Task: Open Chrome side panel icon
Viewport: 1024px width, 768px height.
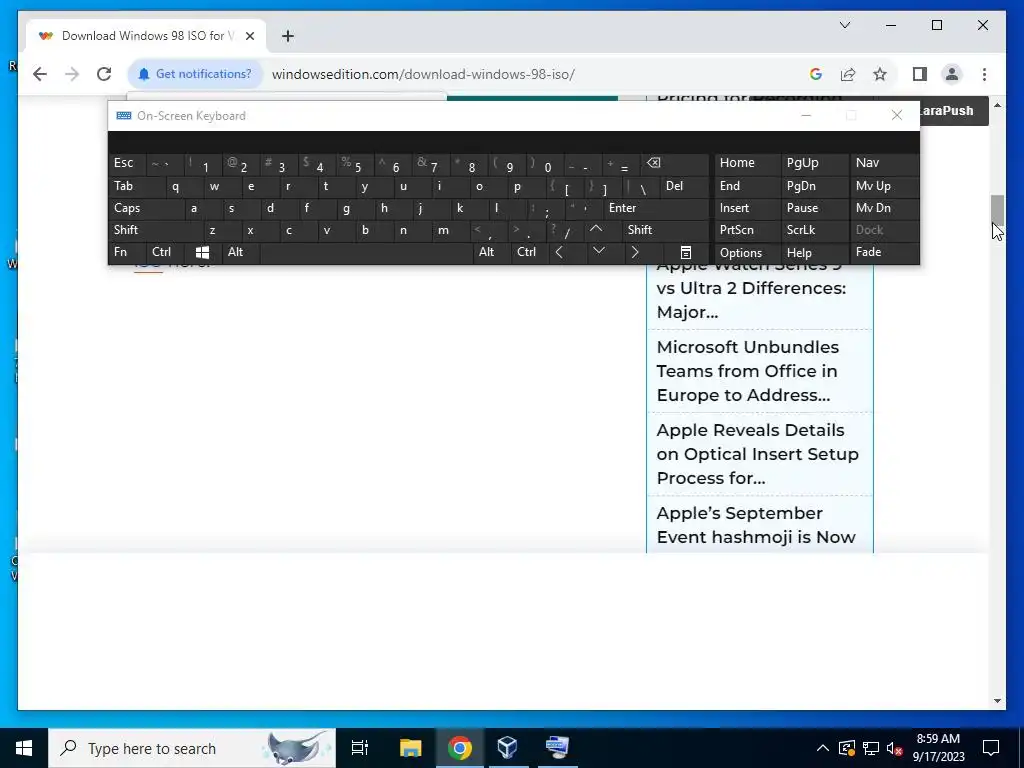Action: (x=920, y=74)
